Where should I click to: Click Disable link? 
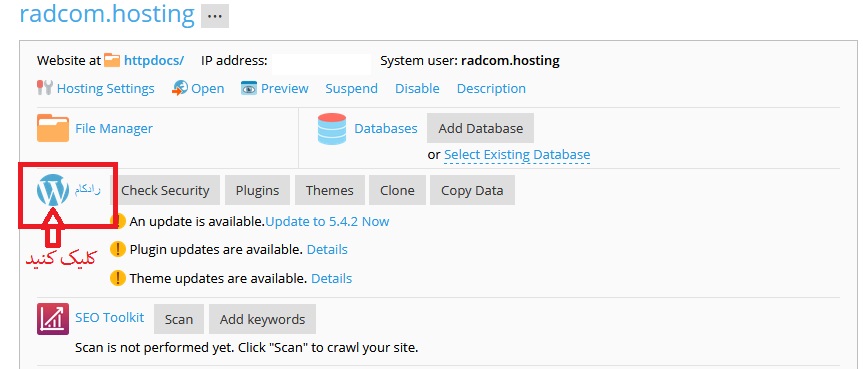(417, 89)
